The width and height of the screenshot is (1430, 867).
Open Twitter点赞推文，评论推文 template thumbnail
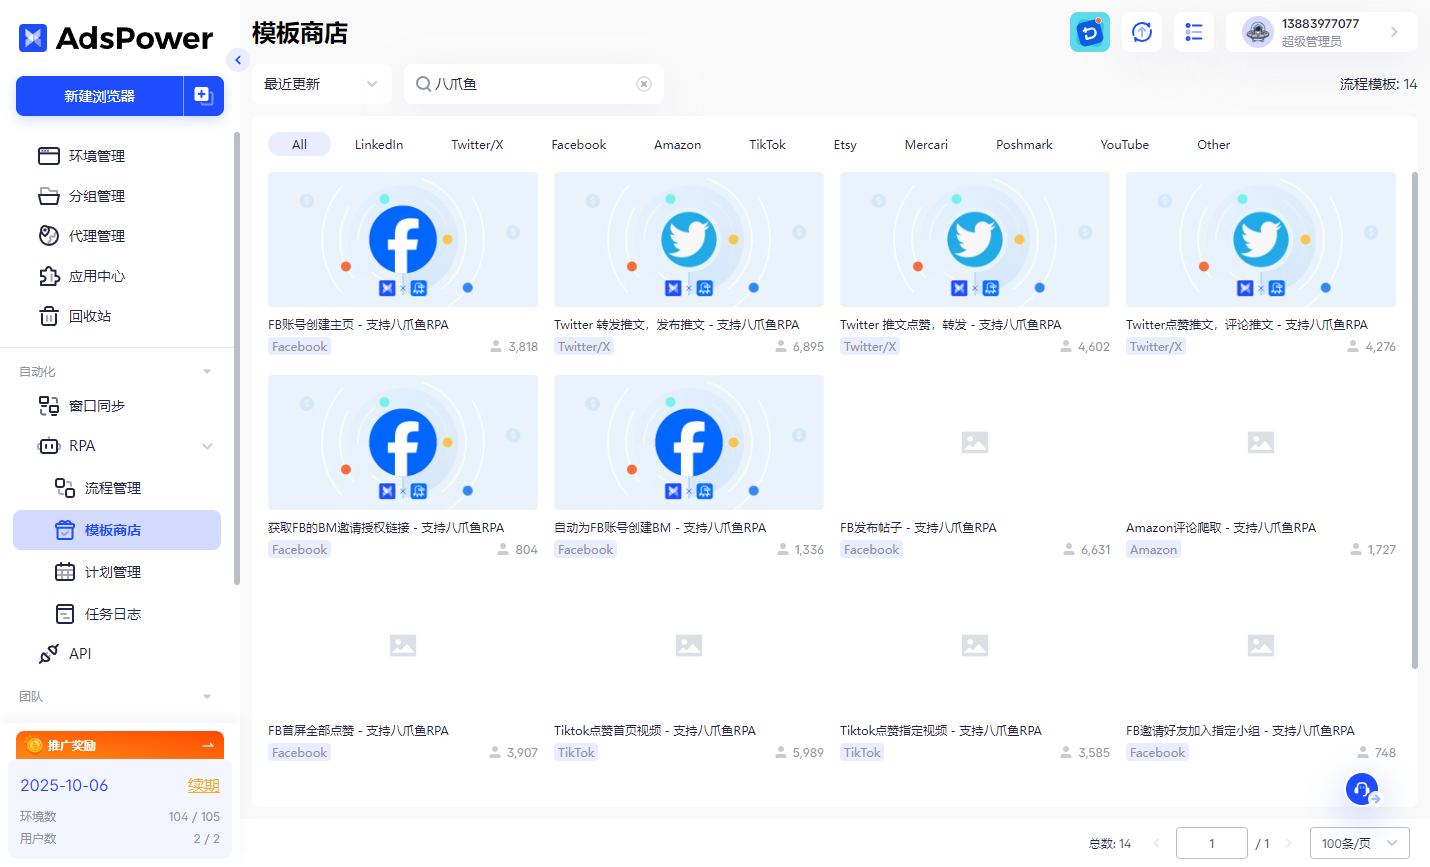(1261, 239)
